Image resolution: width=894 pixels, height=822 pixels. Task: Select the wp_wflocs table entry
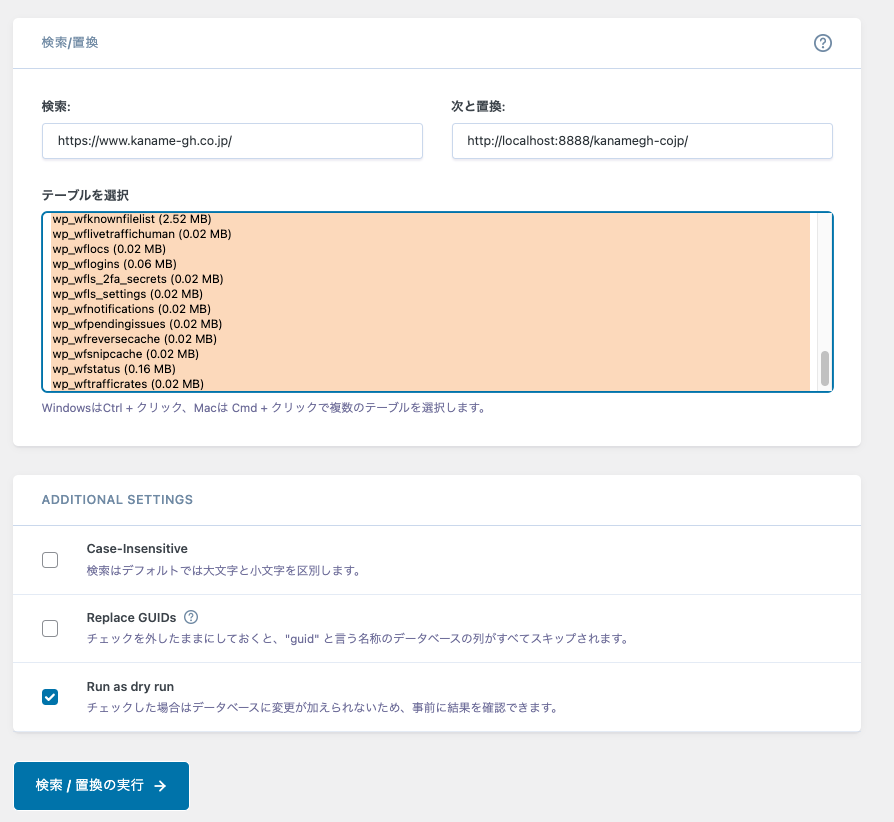109,249
